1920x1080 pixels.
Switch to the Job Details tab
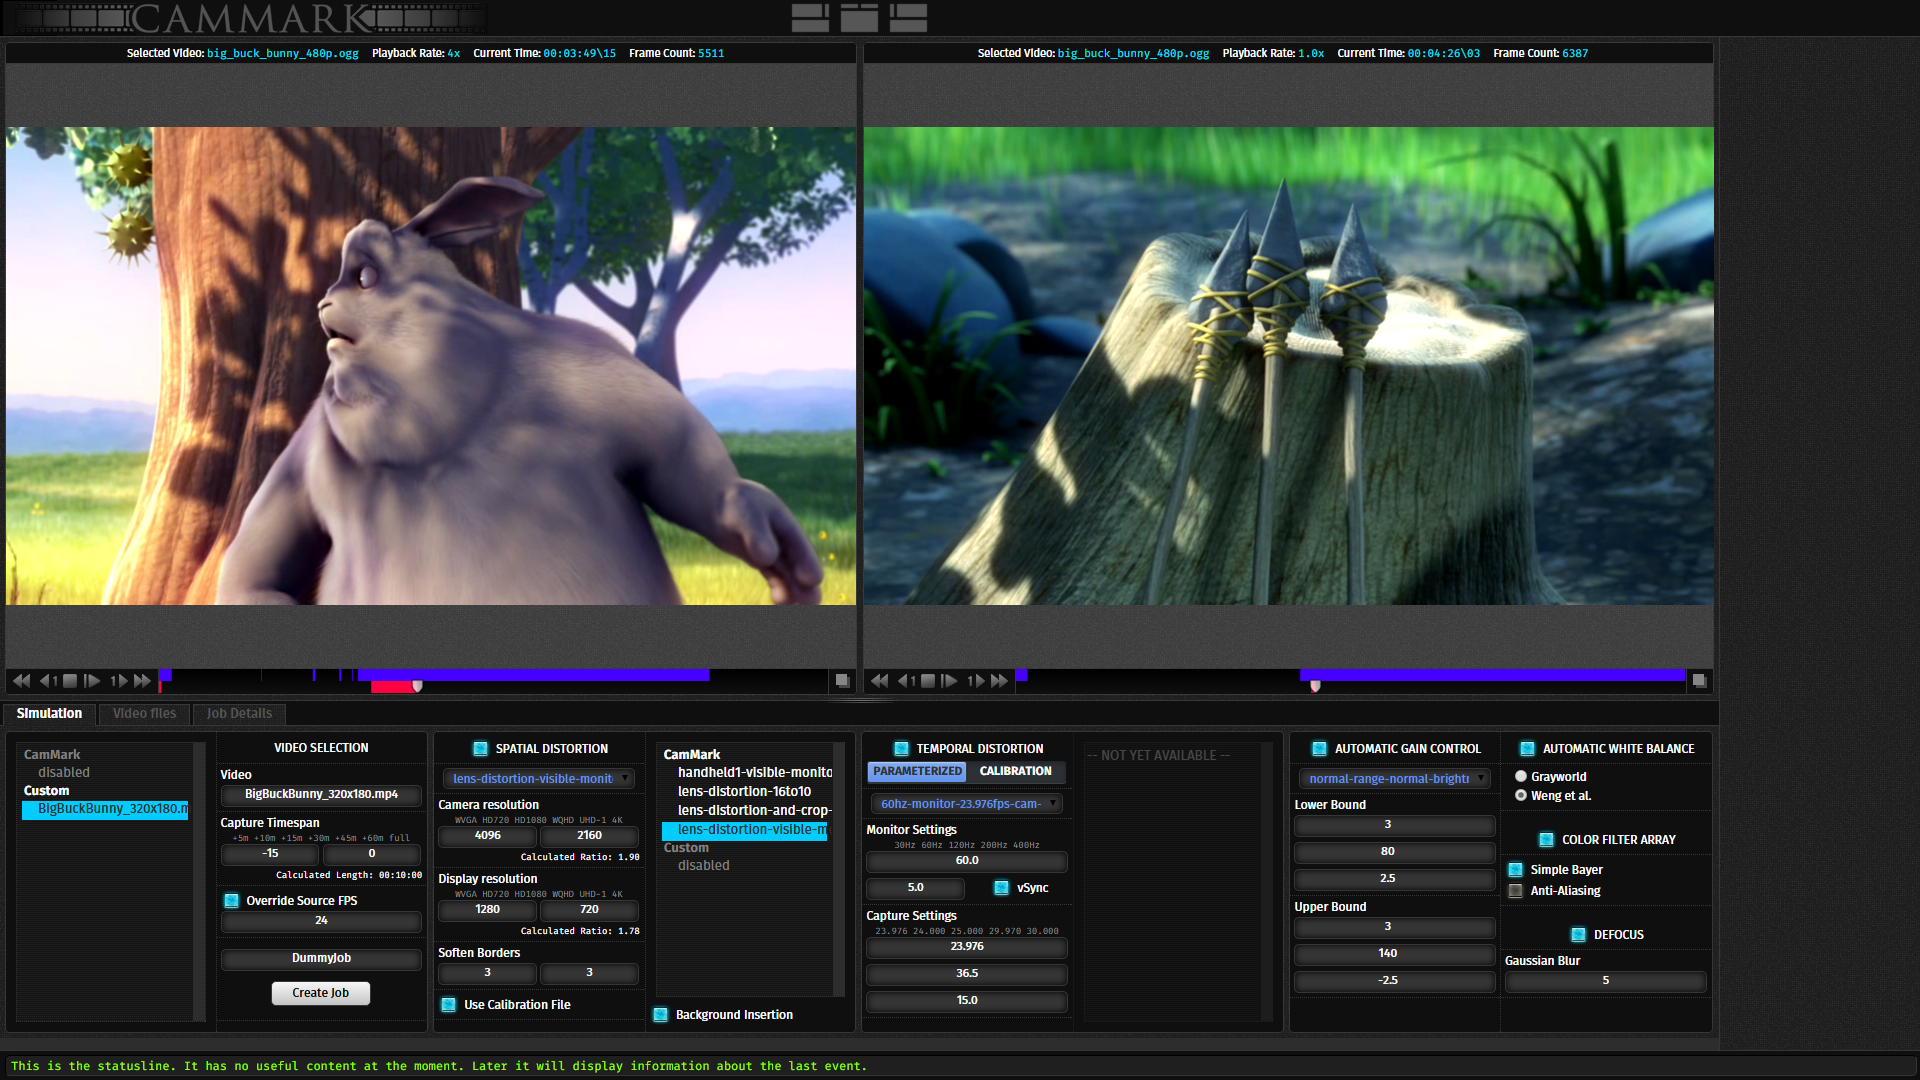tap(236, 712)
